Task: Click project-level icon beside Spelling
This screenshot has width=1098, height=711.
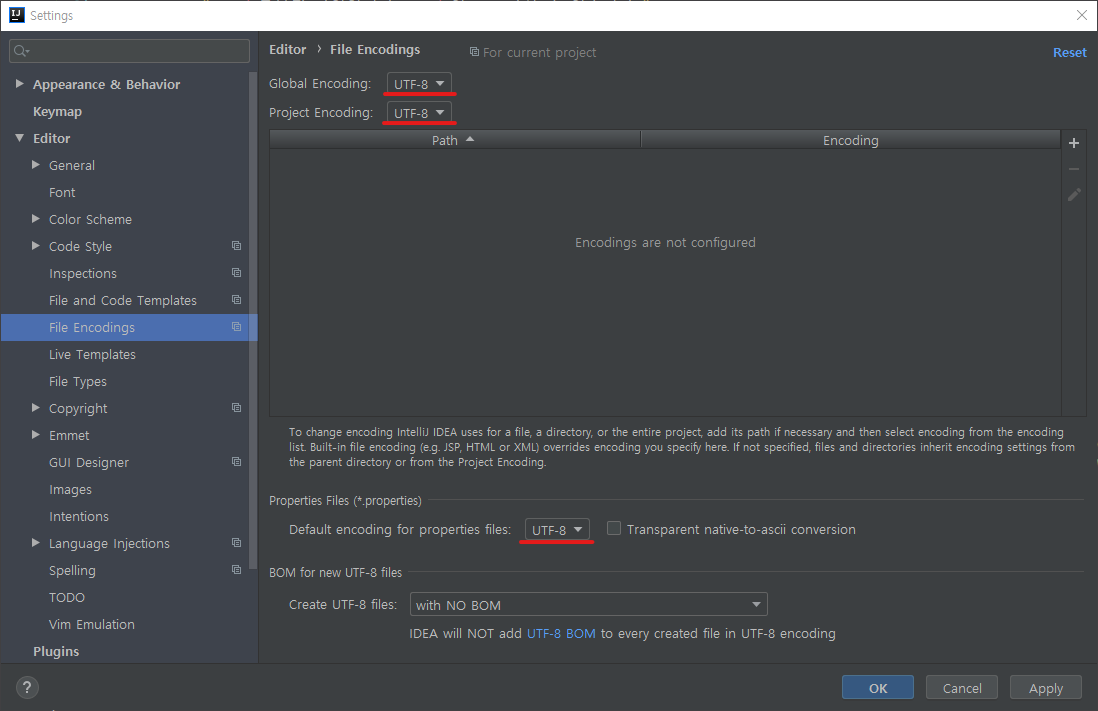Action: pyautogui.click(x=237, y=570)
